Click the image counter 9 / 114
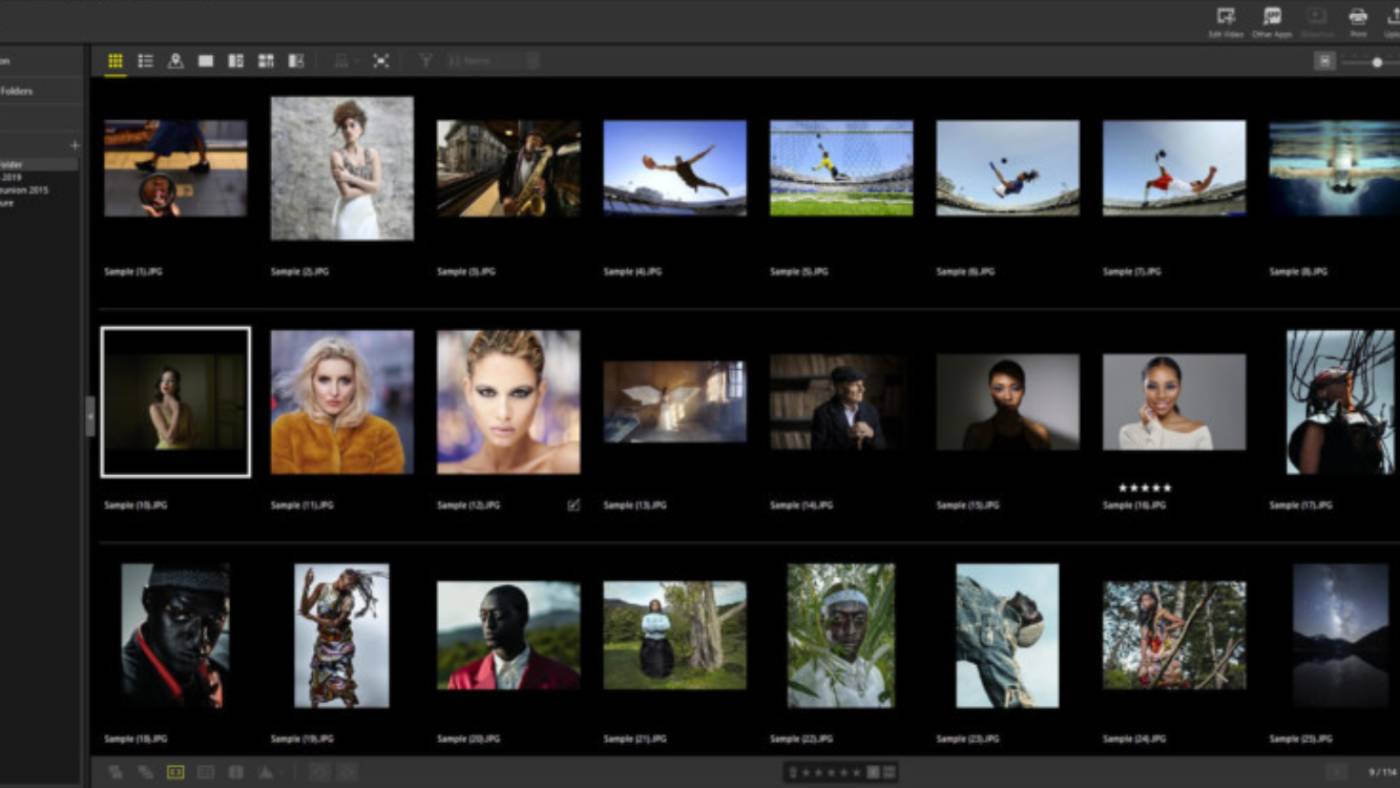 point(1381,772)
